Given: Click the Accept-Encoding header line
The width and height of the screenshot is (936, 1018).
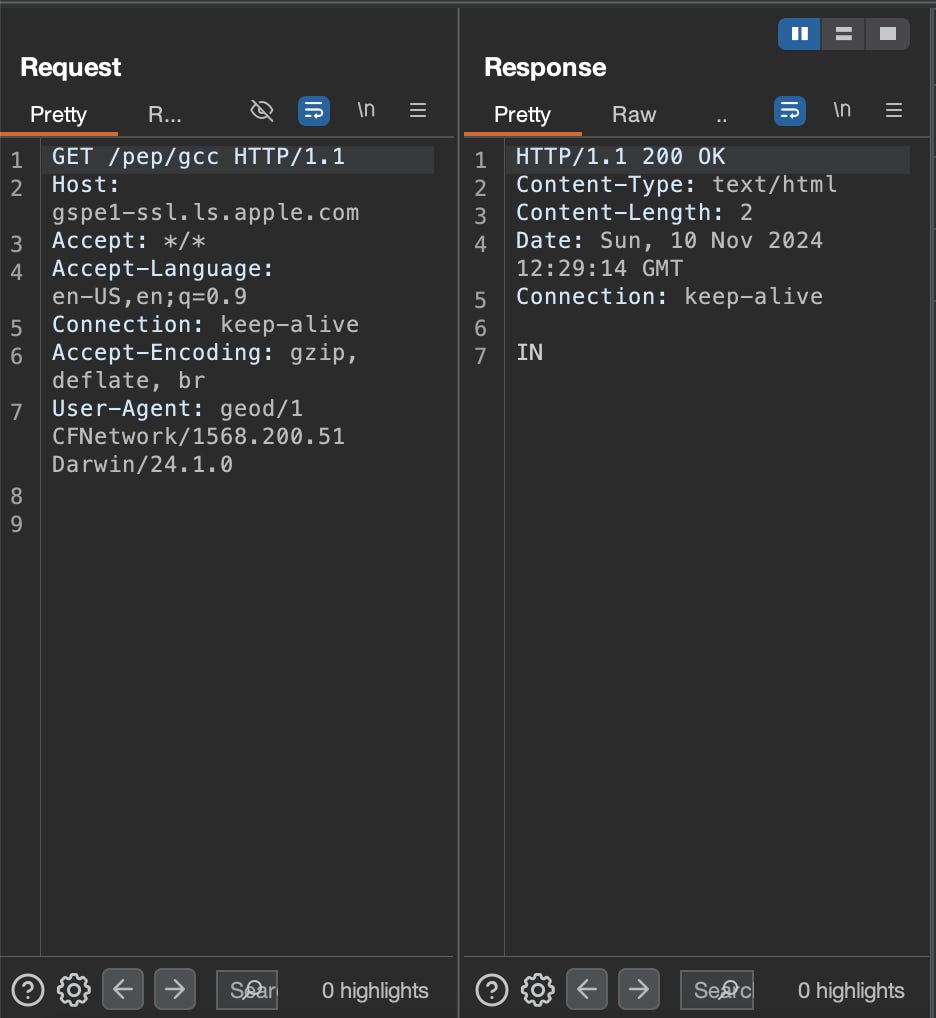Looking at the screenshot, I should point(204,353).
